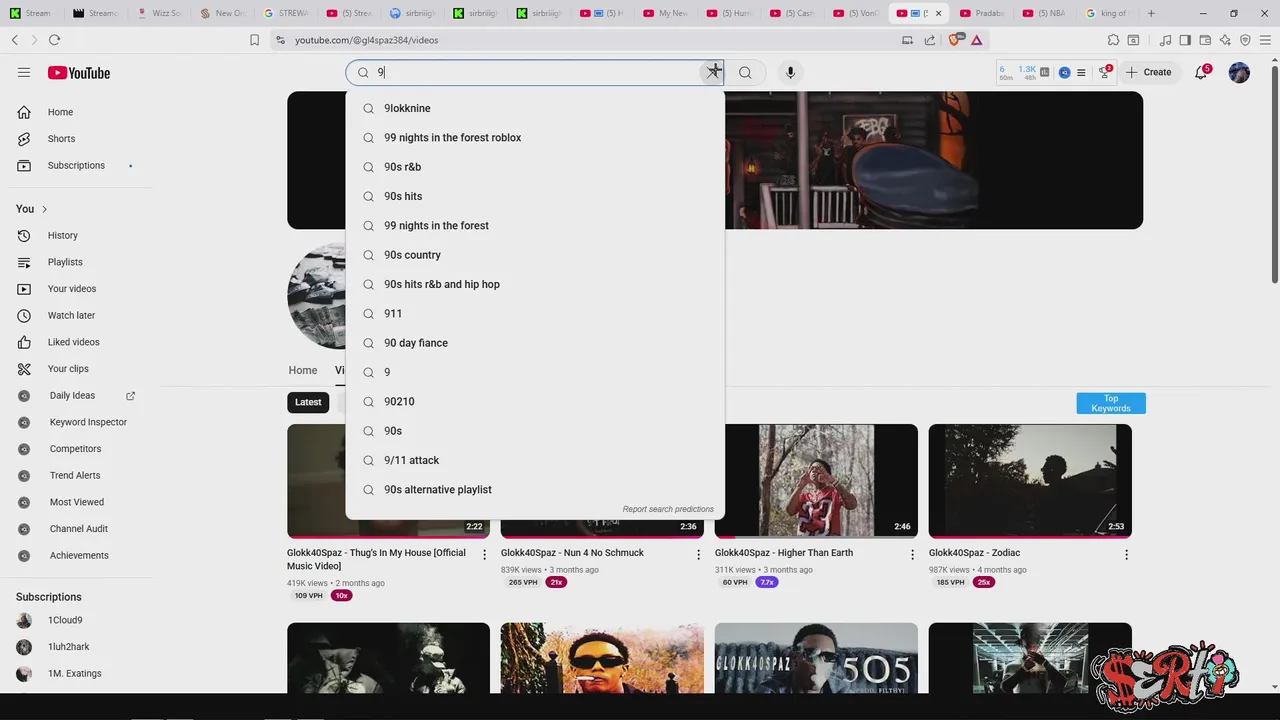Viewport: 1280px width, 720px height.
Task: Open more options for Zodiac video
Action: point(1126,554)
